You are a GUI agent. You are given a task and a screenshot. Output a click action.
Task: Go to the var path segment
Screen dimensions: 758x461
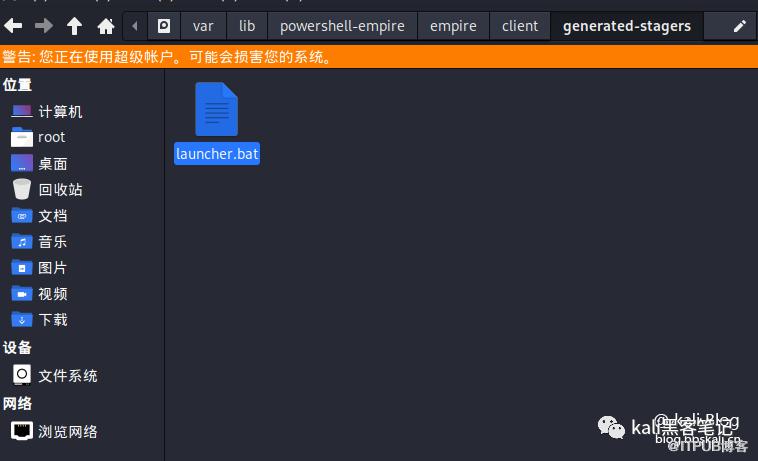203,26
